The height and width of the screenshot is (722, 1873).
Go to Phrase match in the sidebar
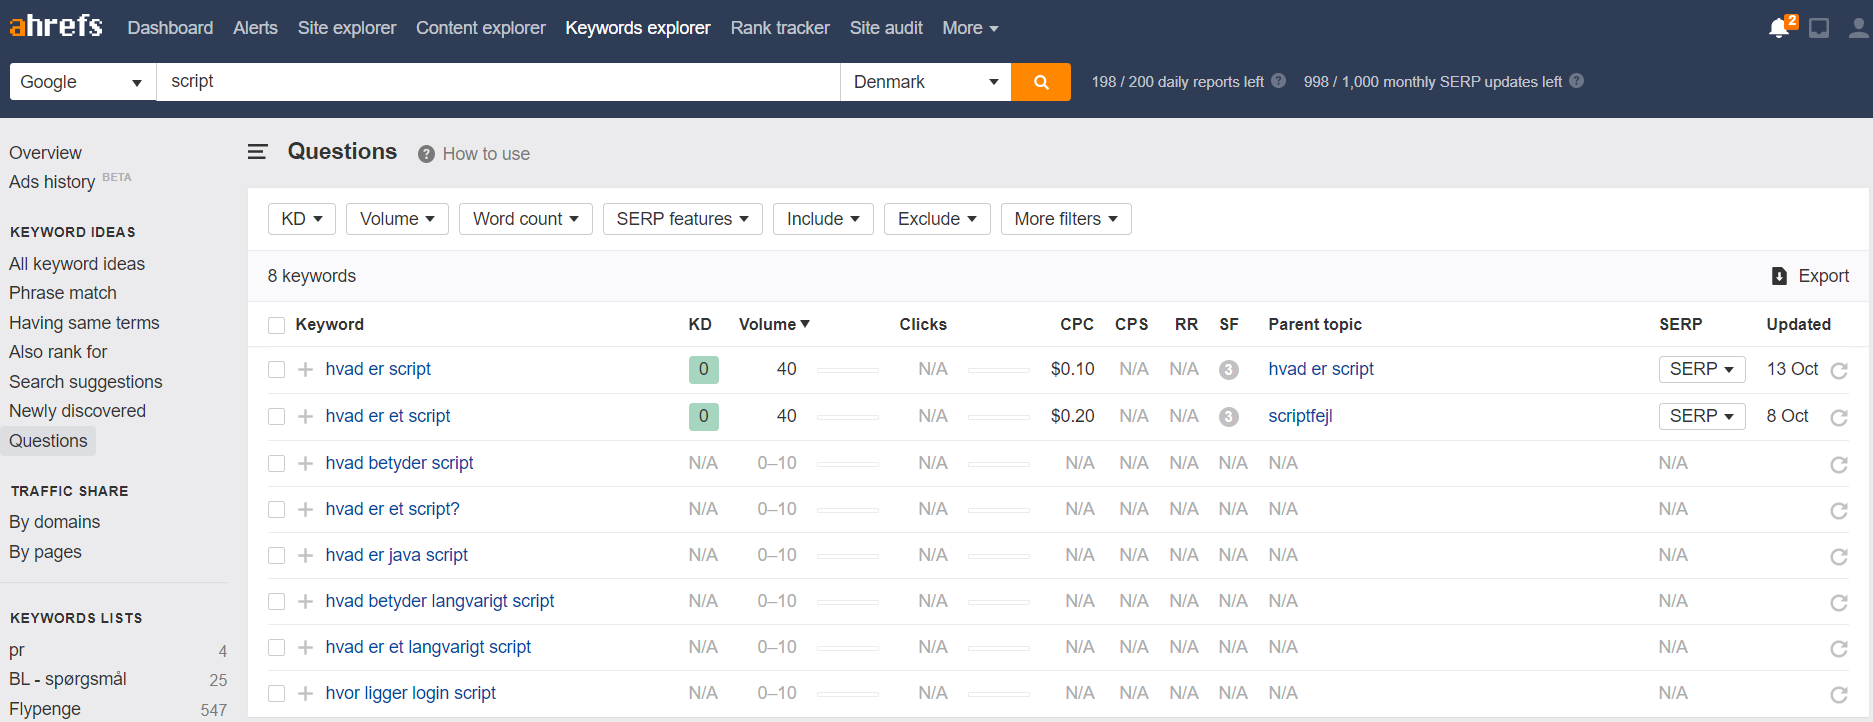[63, 293]
